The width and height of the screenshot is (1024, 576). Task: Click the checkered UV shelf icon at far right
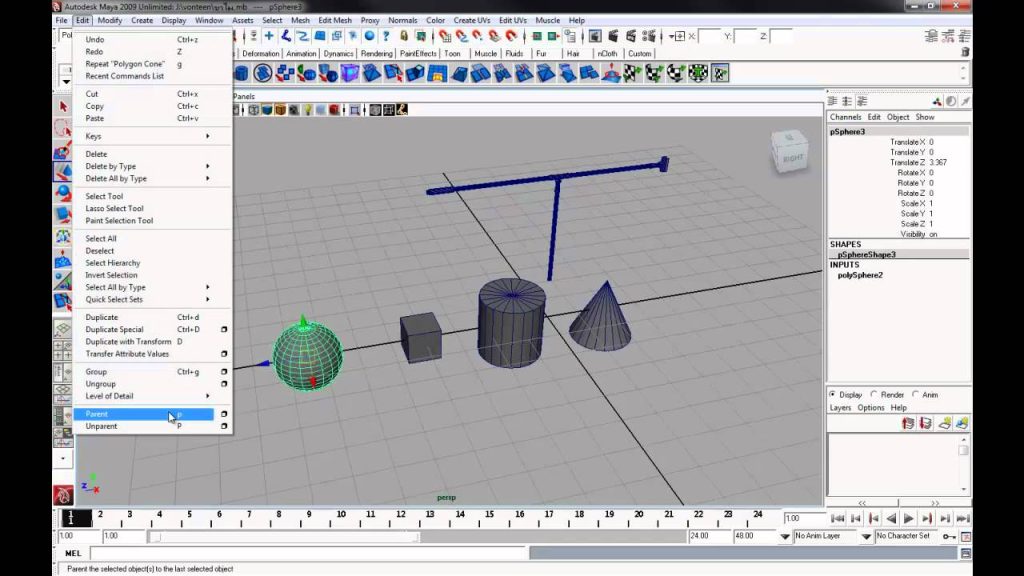[x=720, y=73]
